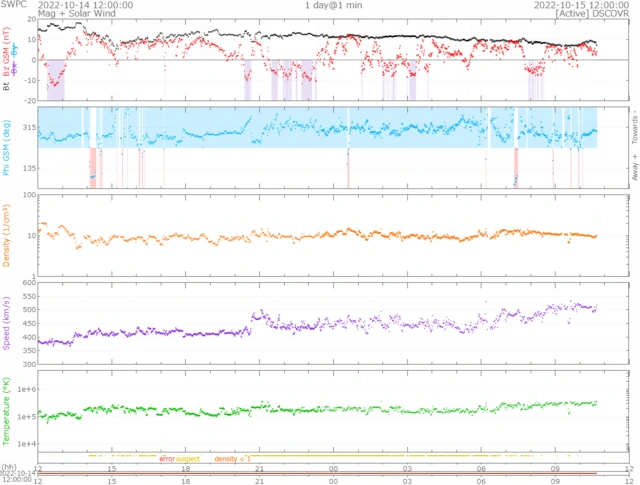
Task: Click the end date 2022-10-15 12:00:00
Action: (578, 5)
